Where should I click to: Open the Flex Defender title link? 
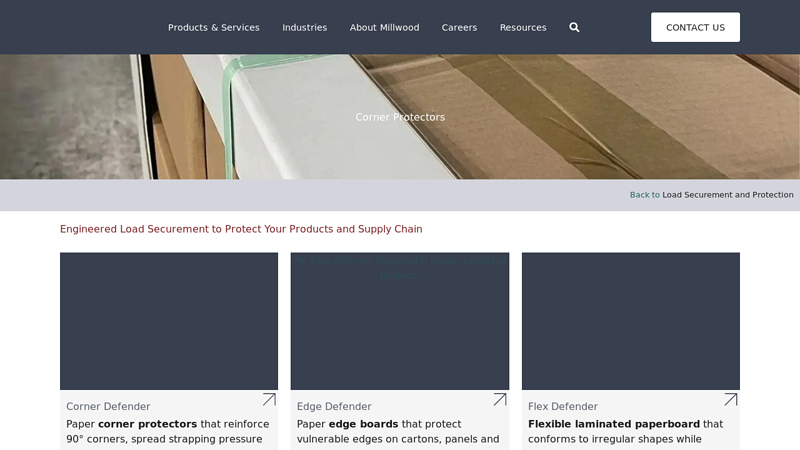563,407
